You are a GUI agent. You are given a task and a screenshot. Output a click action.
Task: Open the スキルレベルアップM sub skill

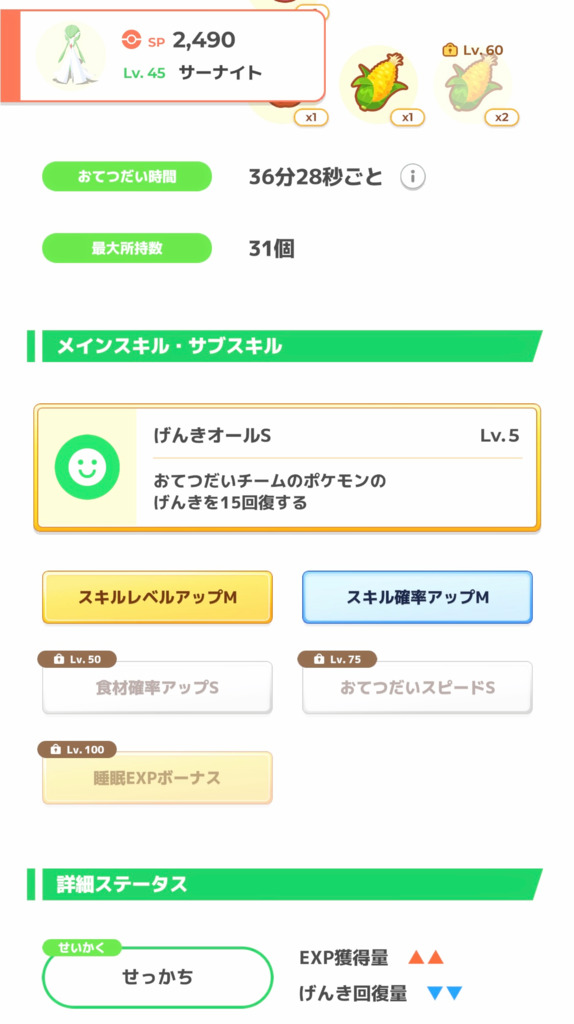click(157, 598)
